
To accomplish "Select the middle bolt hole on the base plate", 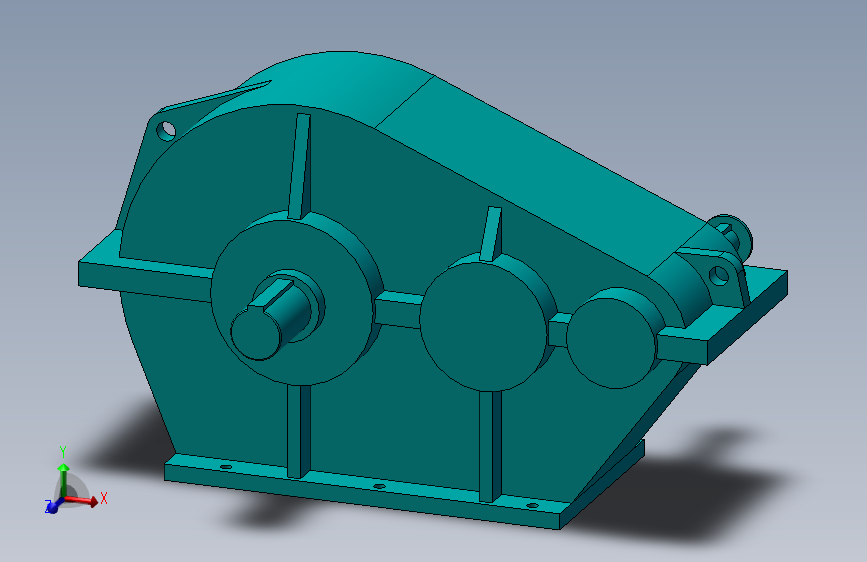I will point(379,486).
